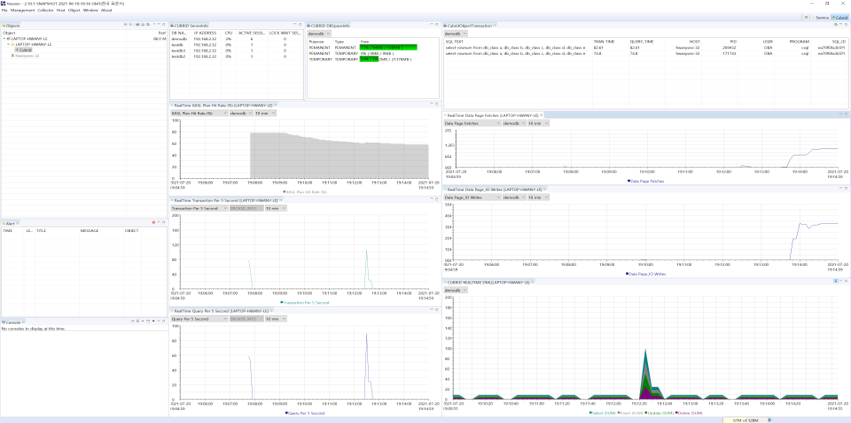Open the Window menu
The width and height of the screenshot is (851, 423).
click(x=91, y=10)
